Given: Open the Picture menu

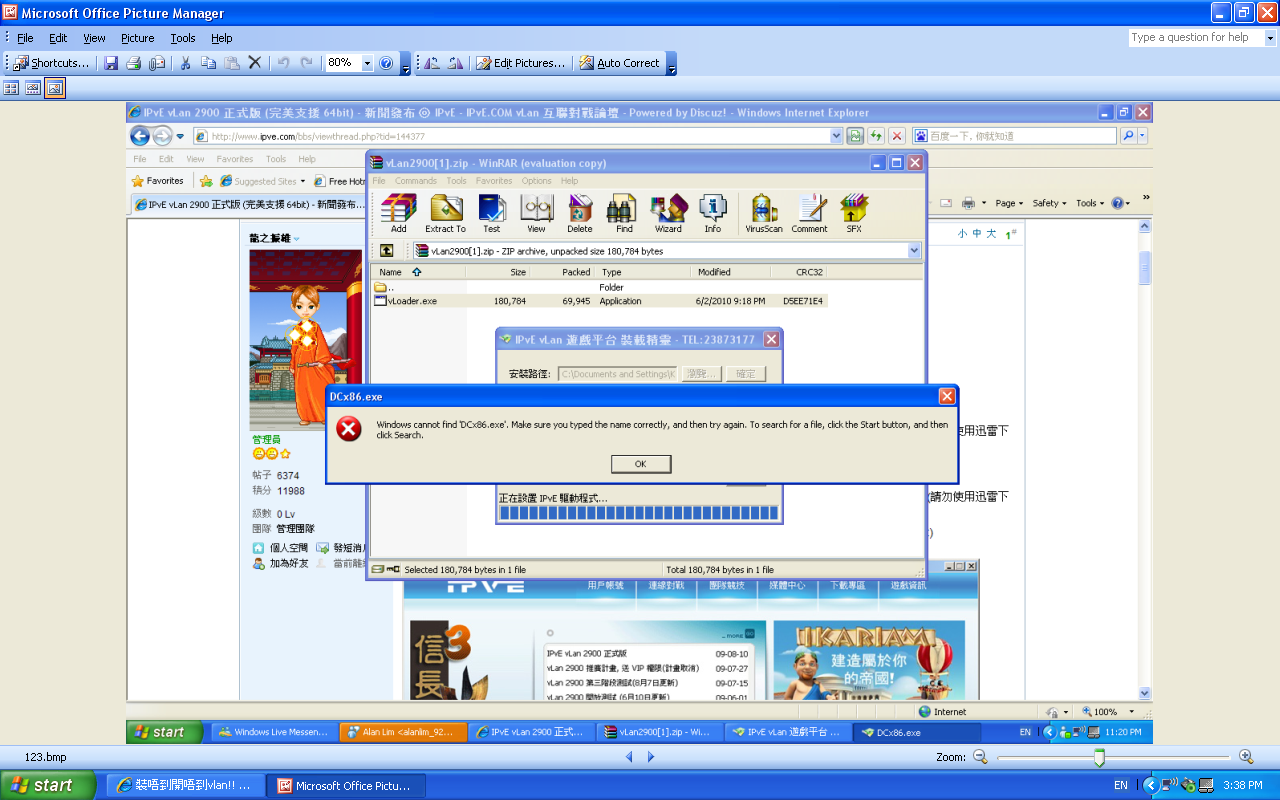Looking at the screenshot, I should click(x=138, y=38).
